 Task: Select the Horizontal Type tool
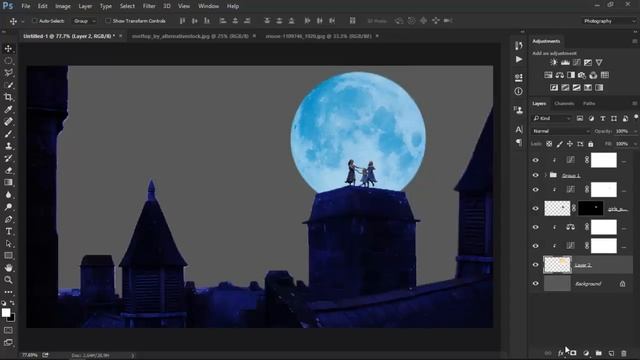(x=8, y=231)
